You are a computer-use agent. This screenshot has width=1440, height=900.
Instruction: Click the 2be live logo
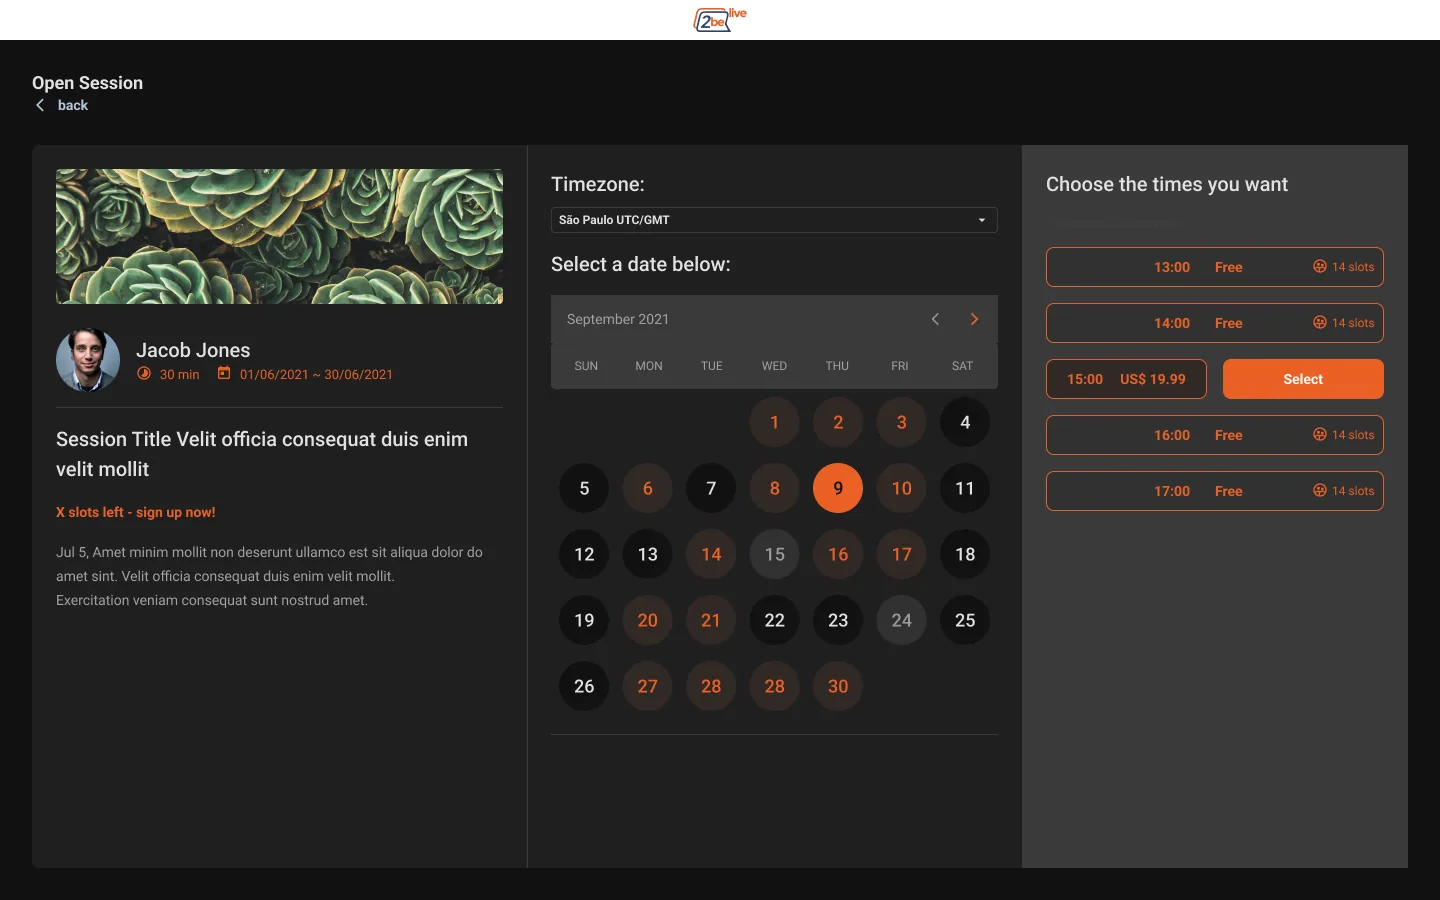point(720,19)
